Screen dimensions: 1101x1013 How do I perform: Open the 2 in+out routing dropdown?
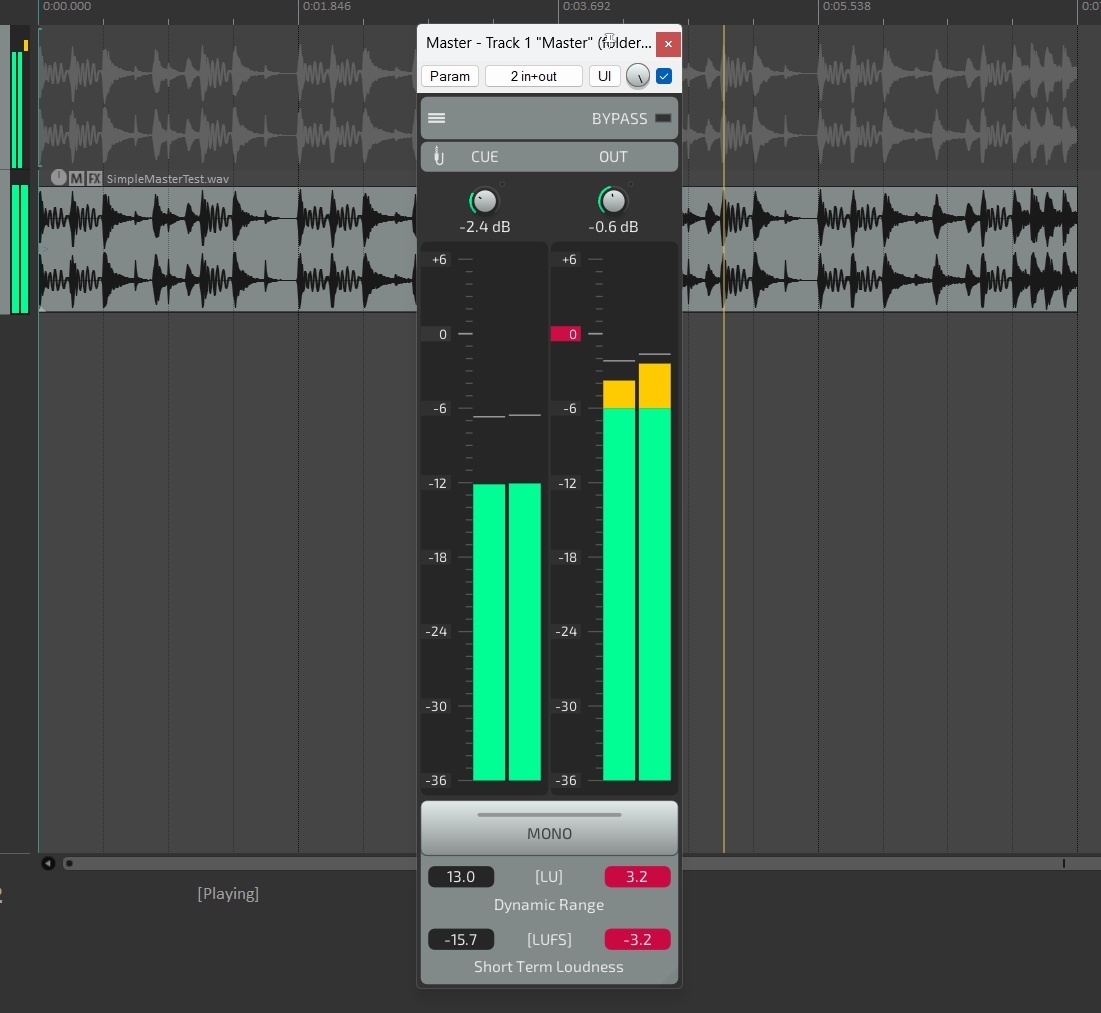(x=533, y=76)
